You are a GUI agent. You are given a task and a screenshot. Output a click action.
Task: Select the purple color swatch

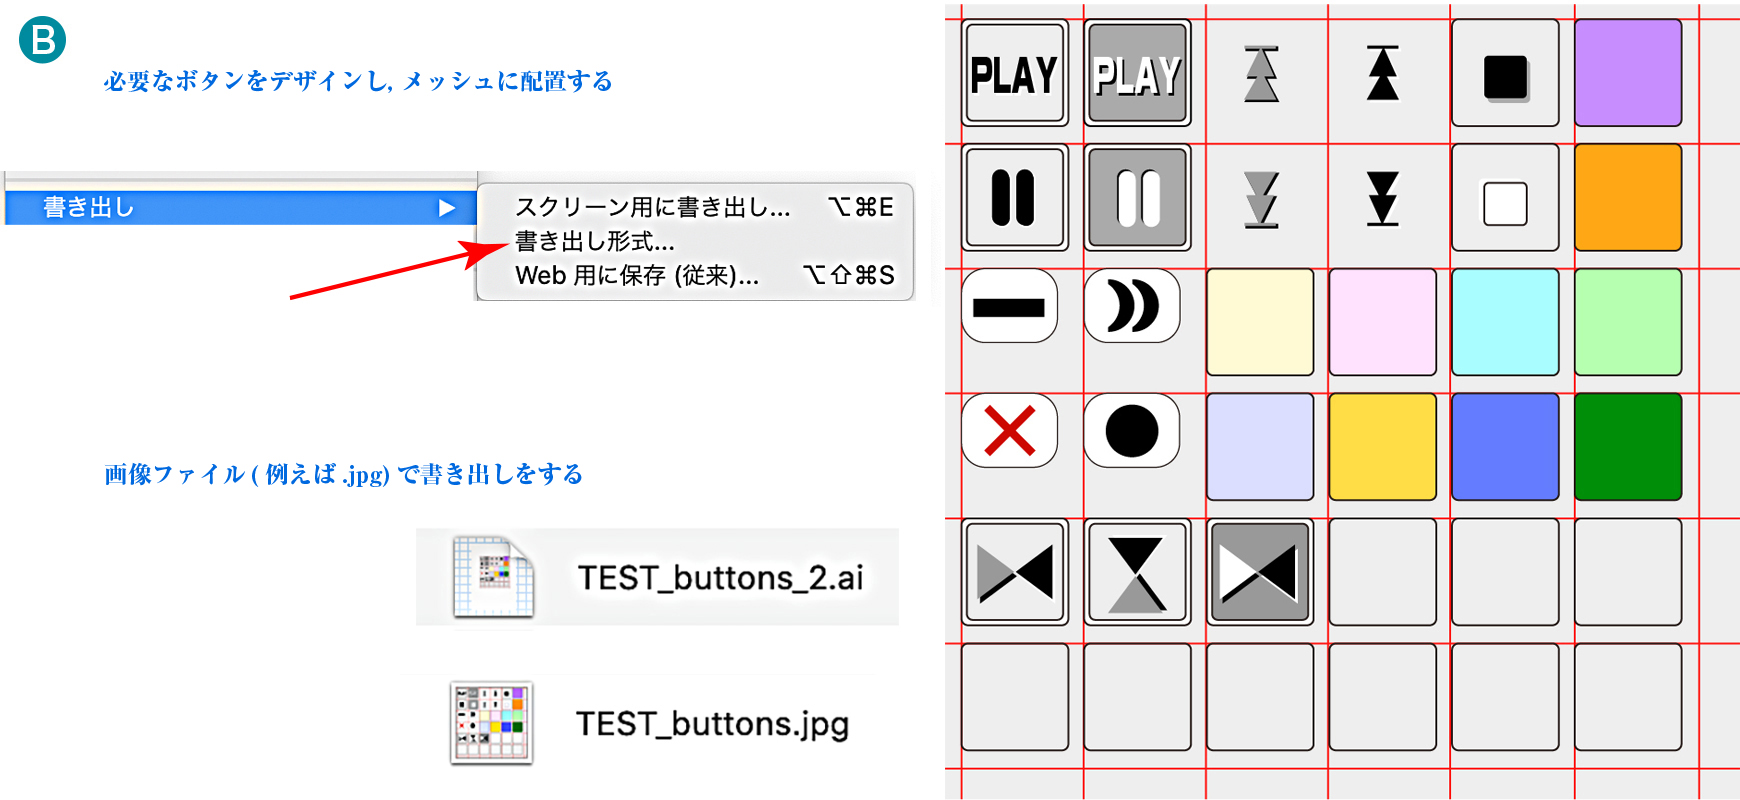pos(1627,73)
